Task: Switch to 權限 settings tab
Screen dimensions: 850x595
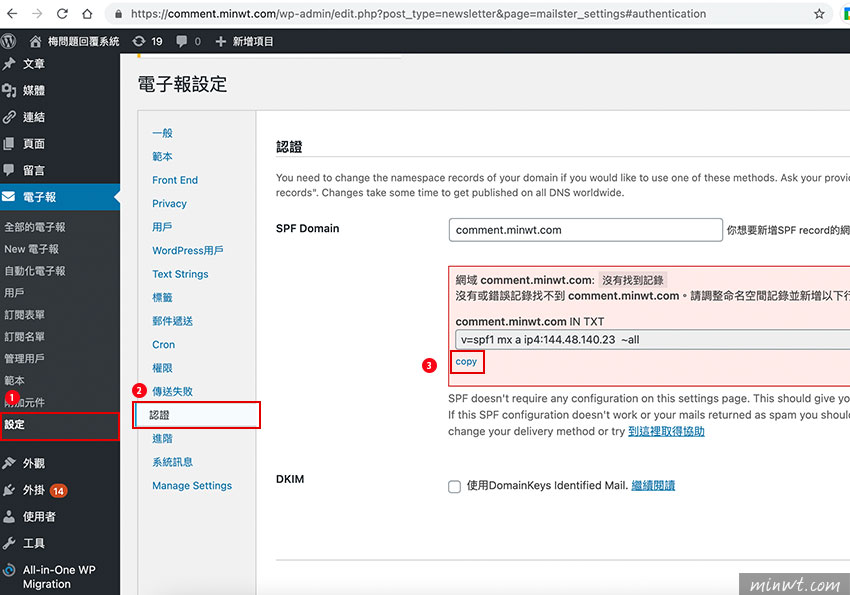Action: click(x=163, y=368)
